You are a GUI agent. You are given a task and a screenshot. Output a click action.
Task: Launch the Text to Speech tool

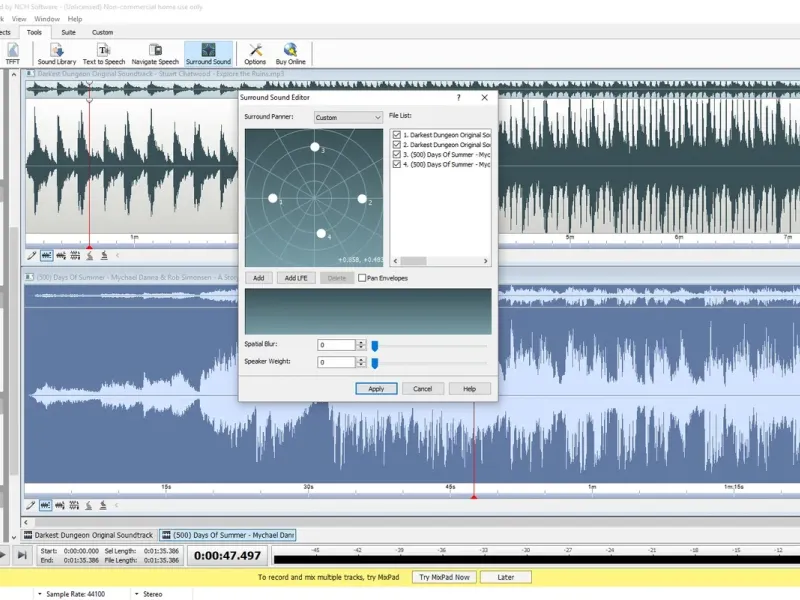104,54
